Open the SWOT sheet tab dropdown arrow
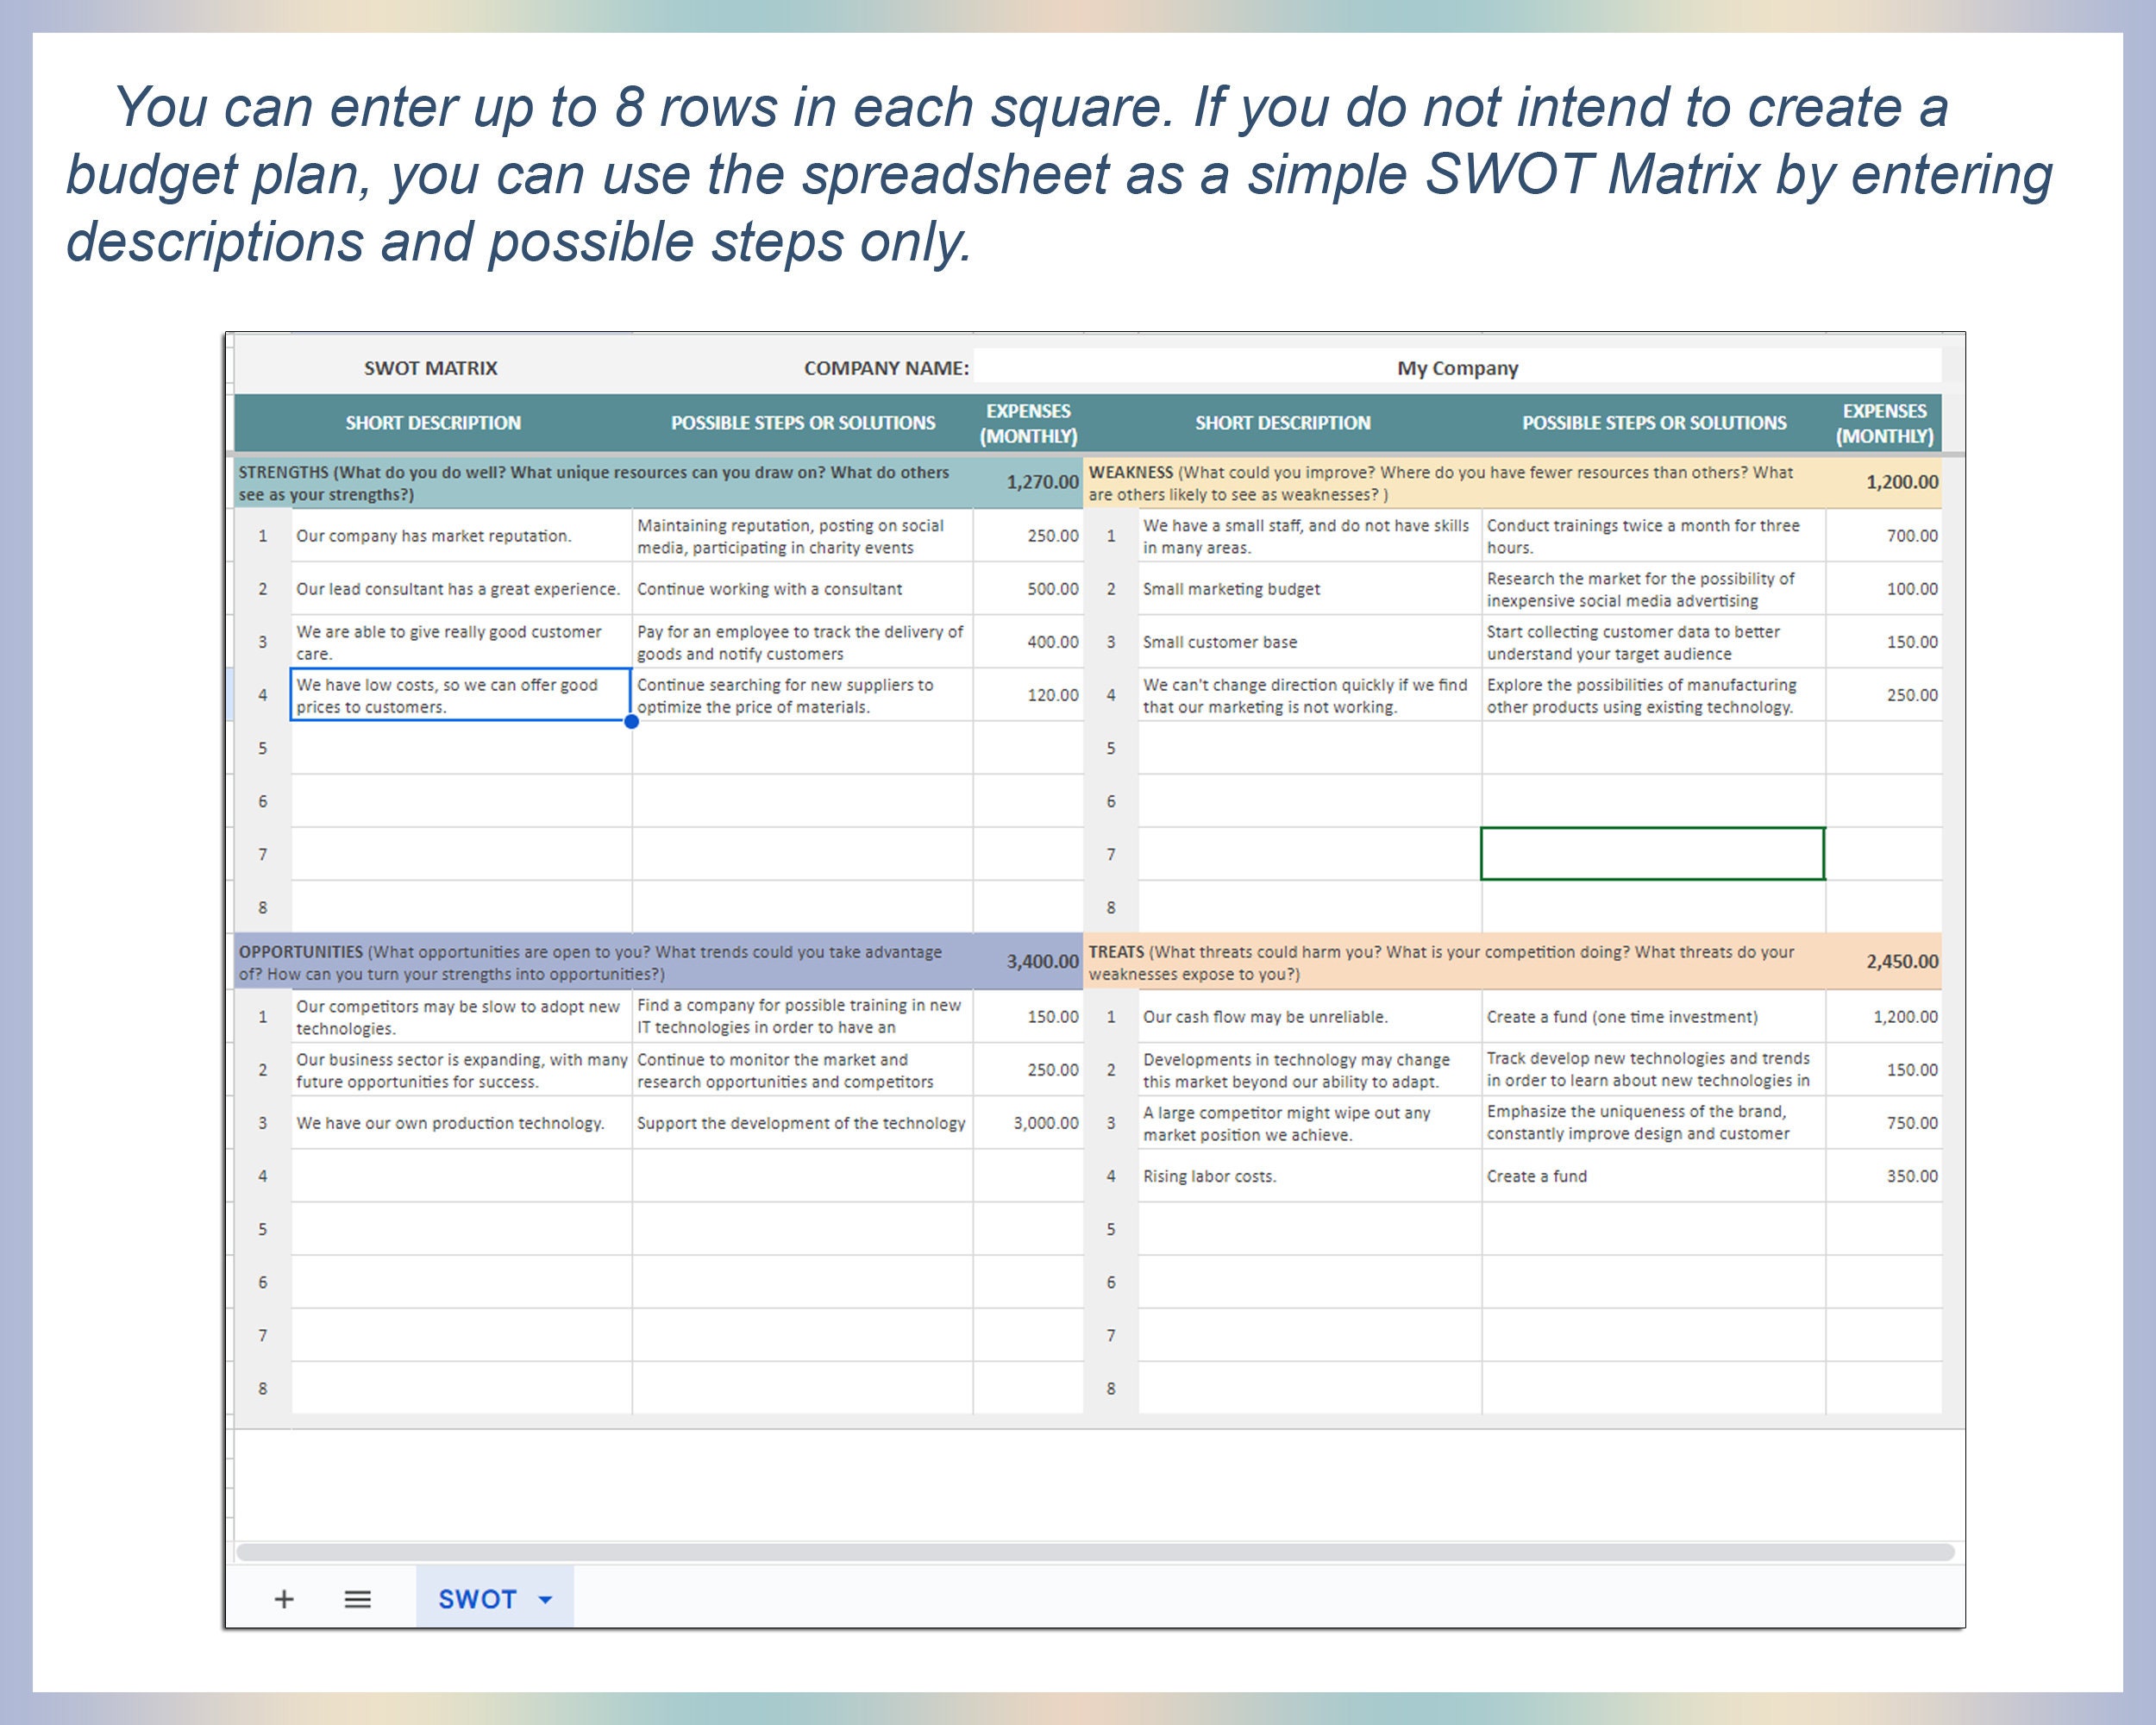2156x1725 pixels. click(x=543, y=1597)
